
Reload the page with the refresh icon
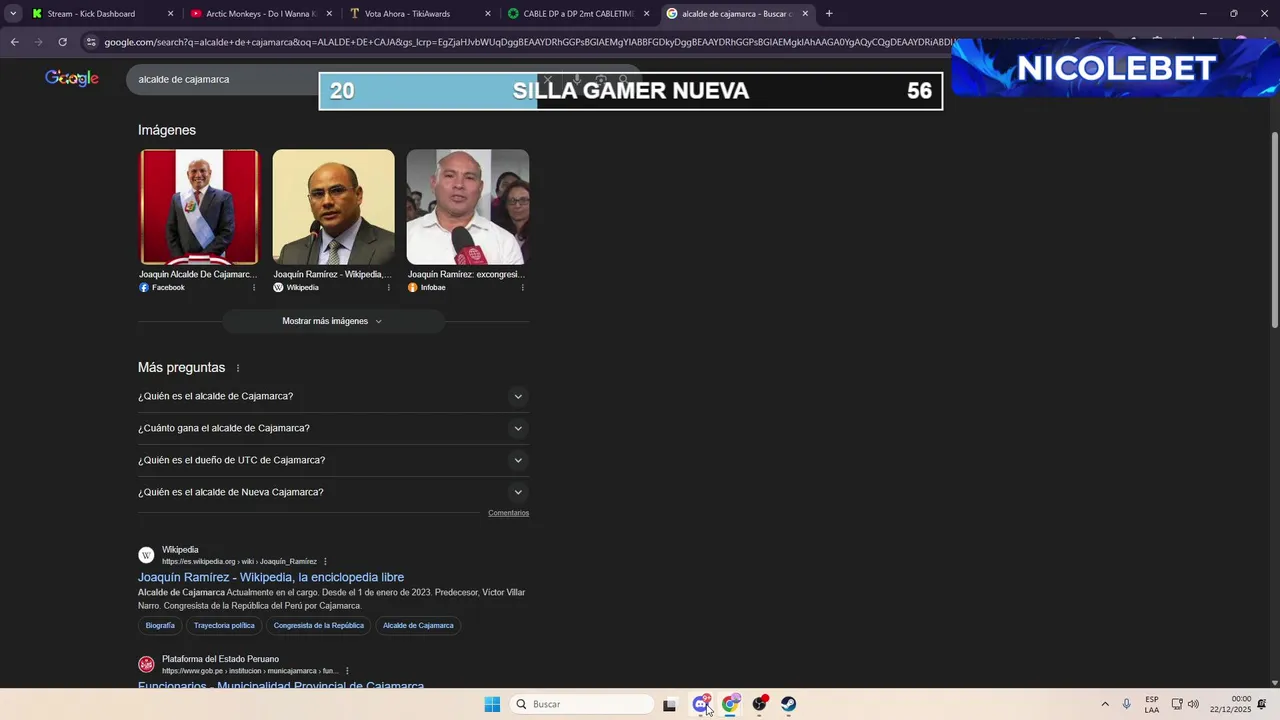click(62, 42)
